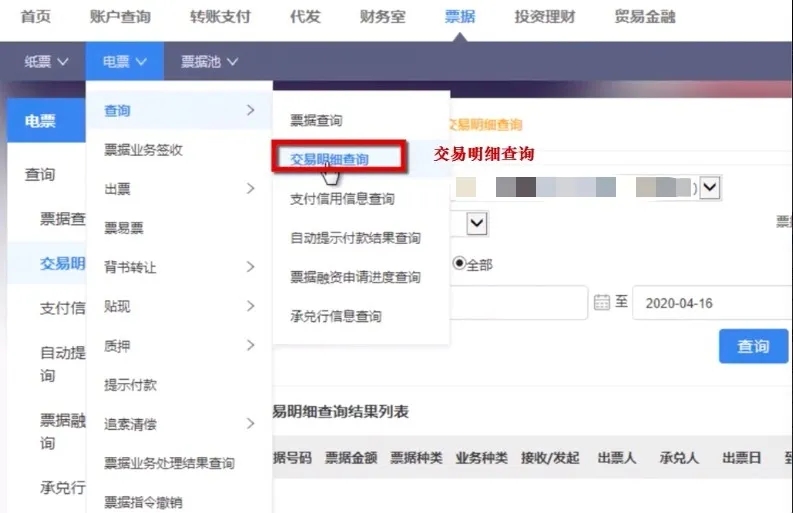793x513 pixels.
Task: Open the 首页 home tab
Action: [35, 17]
